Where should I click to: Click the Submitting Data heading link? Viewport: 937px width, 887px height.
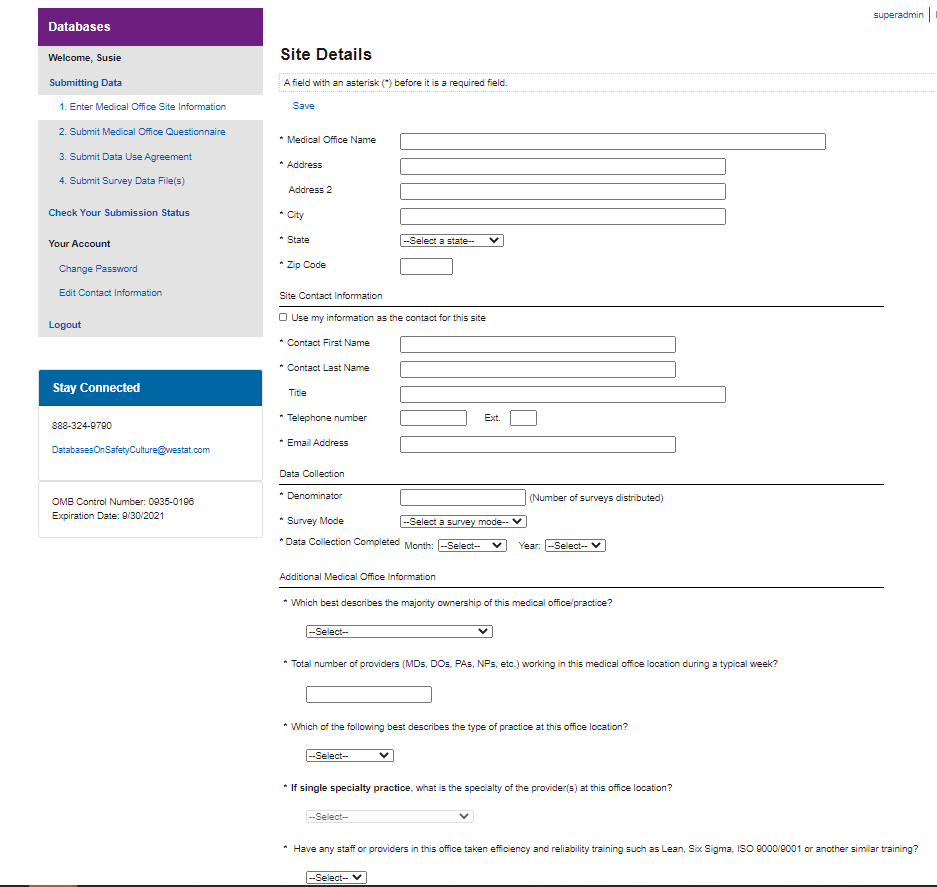coord(85,82)
